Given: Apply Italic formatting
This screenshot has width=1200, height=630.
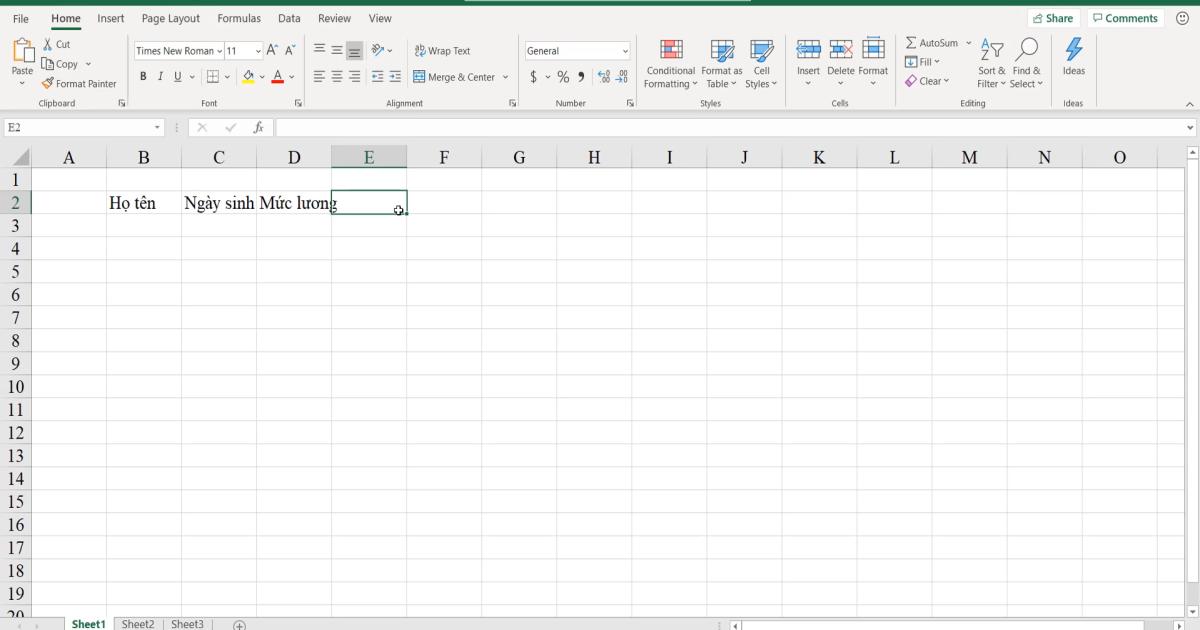Looking at the screenshot, I should tap(160, 76).
